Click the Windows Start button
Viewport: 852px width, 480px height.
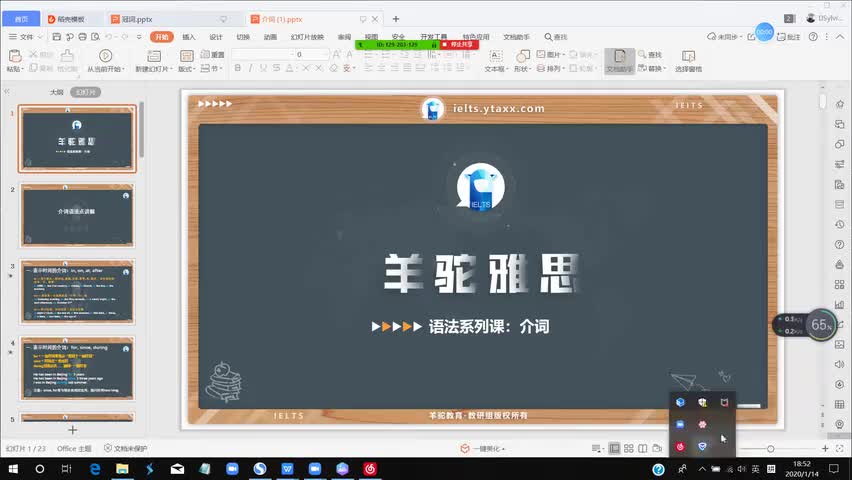(13, 469)
